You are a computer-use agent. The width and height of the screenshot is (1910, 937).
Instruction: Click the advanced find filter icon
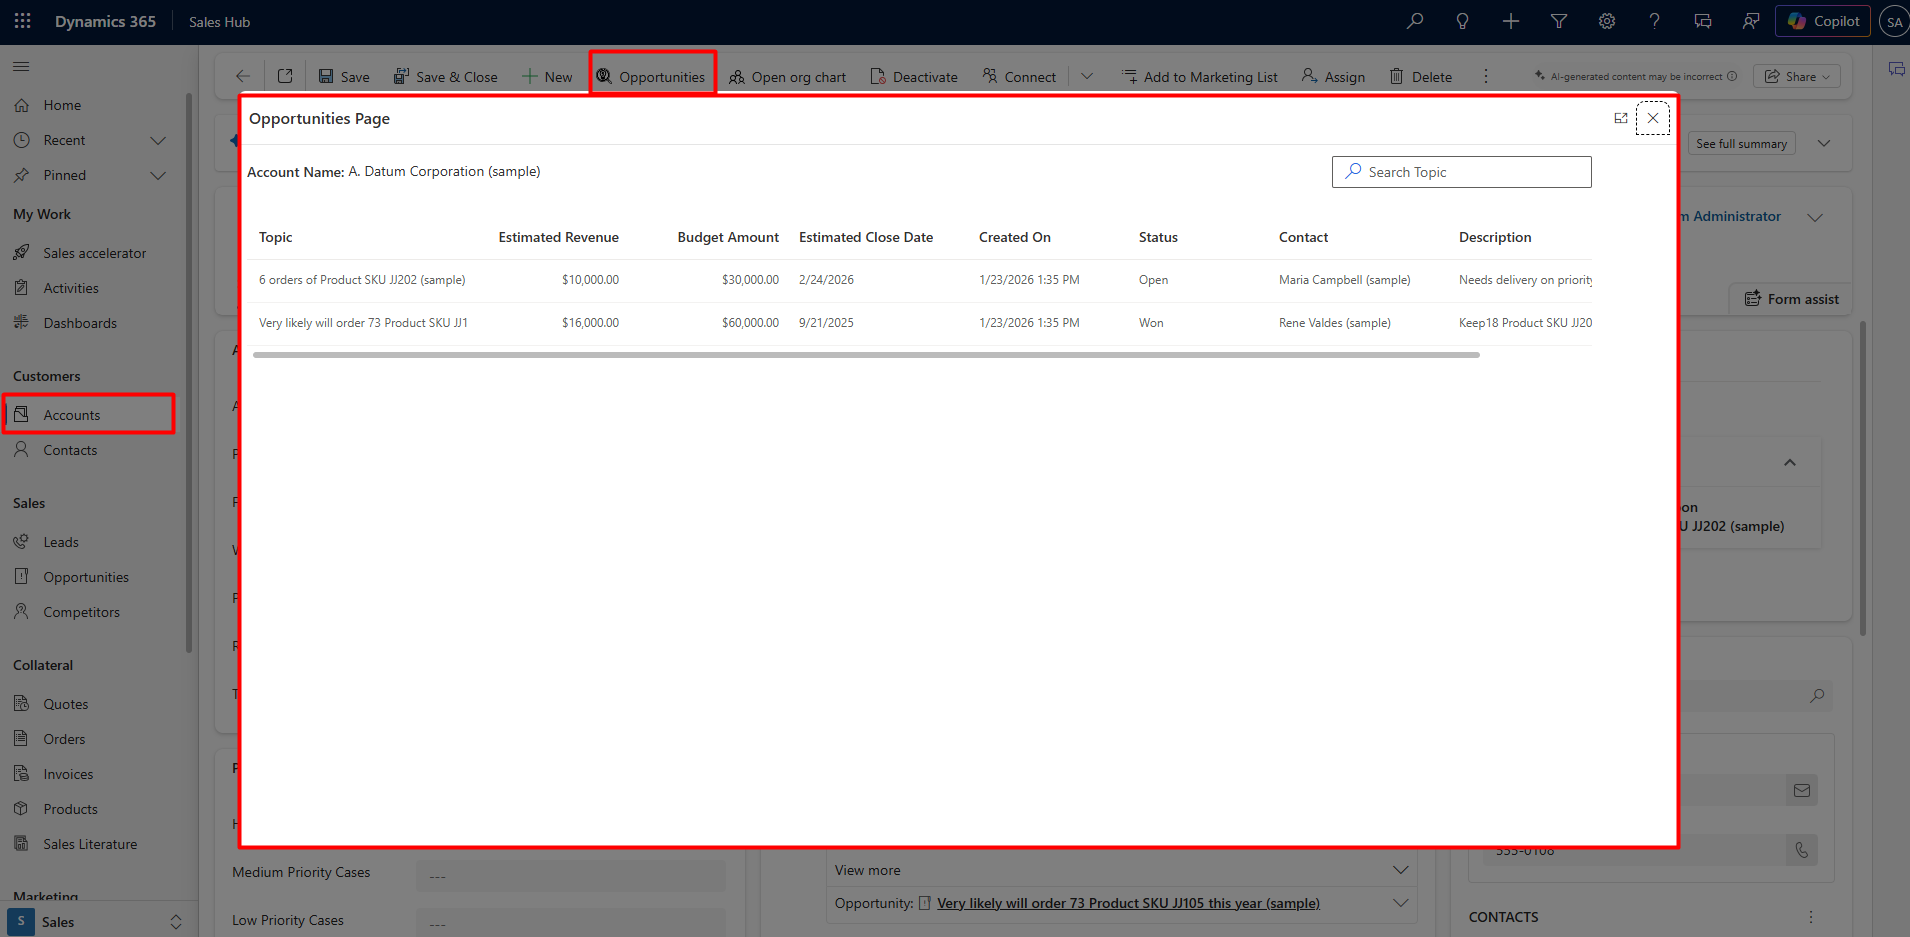(x=1558, y=21)
